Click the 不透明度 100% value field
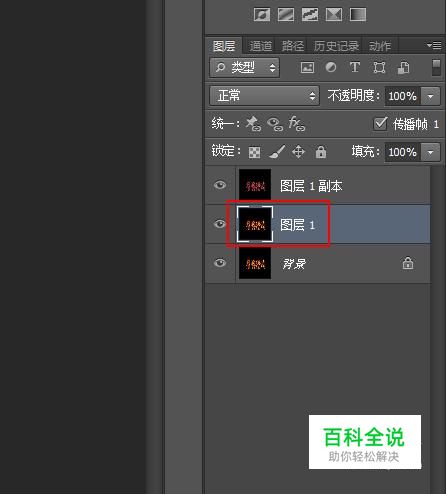 (x=403, y=96)
